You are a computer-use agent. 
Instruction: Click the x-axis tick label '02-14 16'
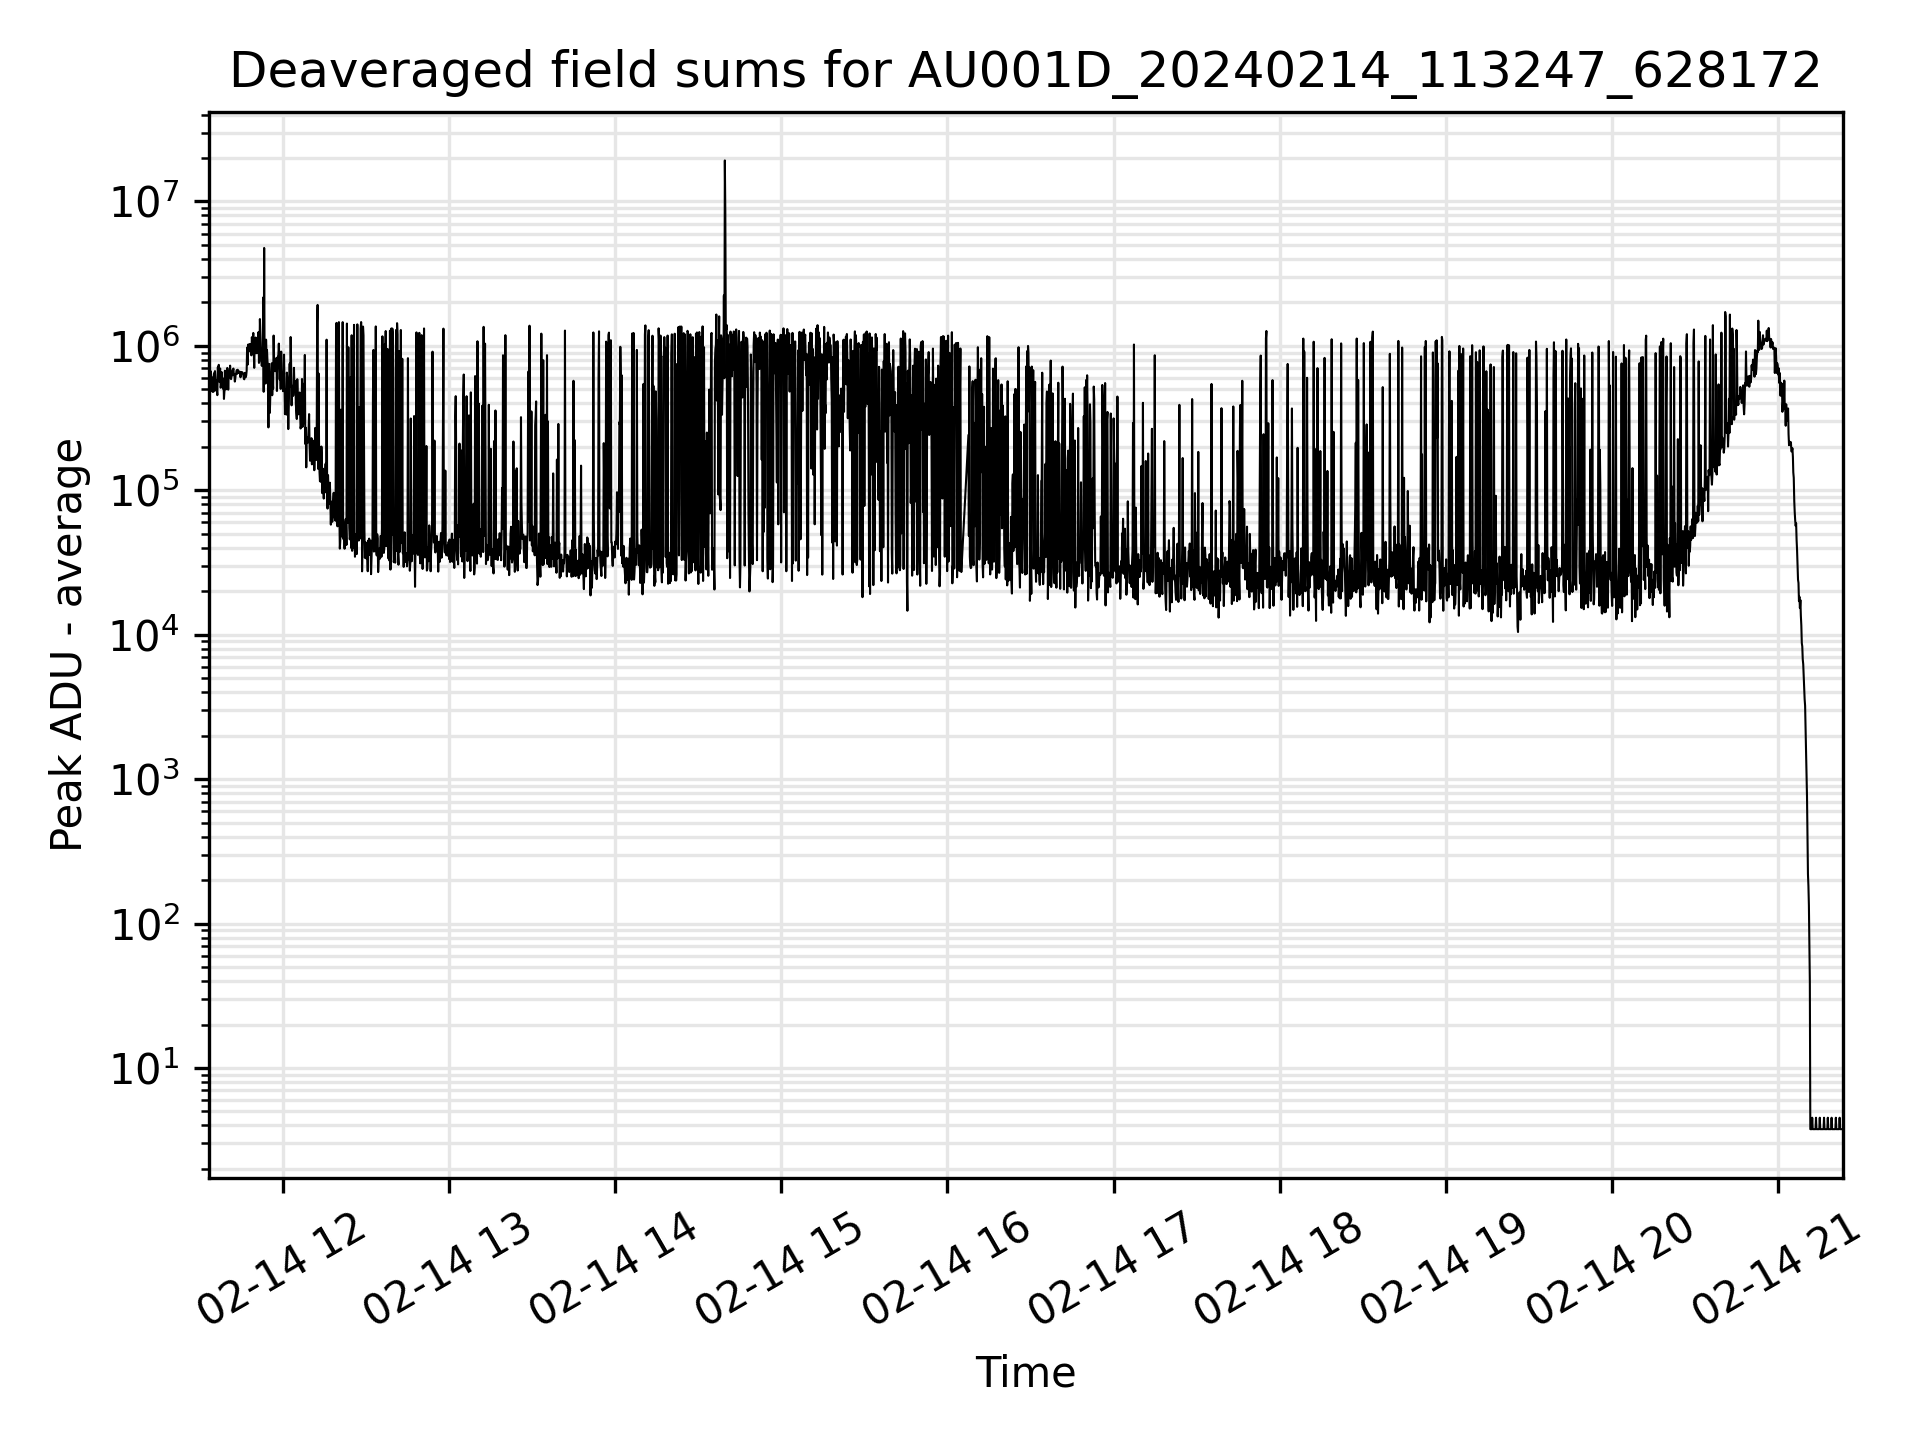[948, 1271]
